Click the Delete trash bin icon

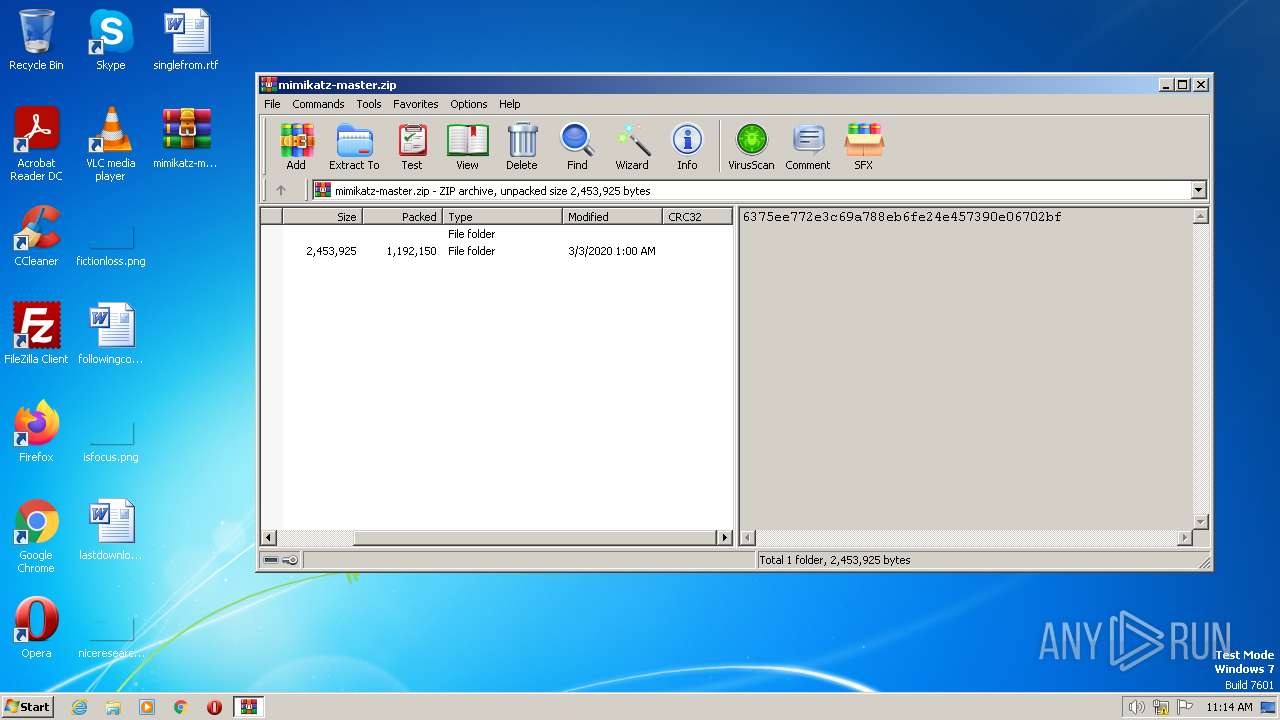tap(521, 147)
